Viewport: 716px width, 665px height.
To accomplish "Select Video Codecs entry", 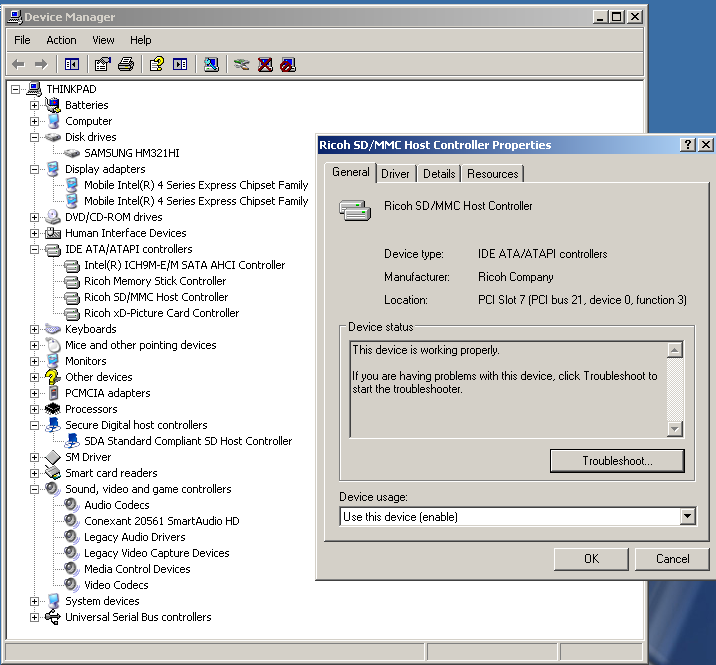I will pos(116,585).
